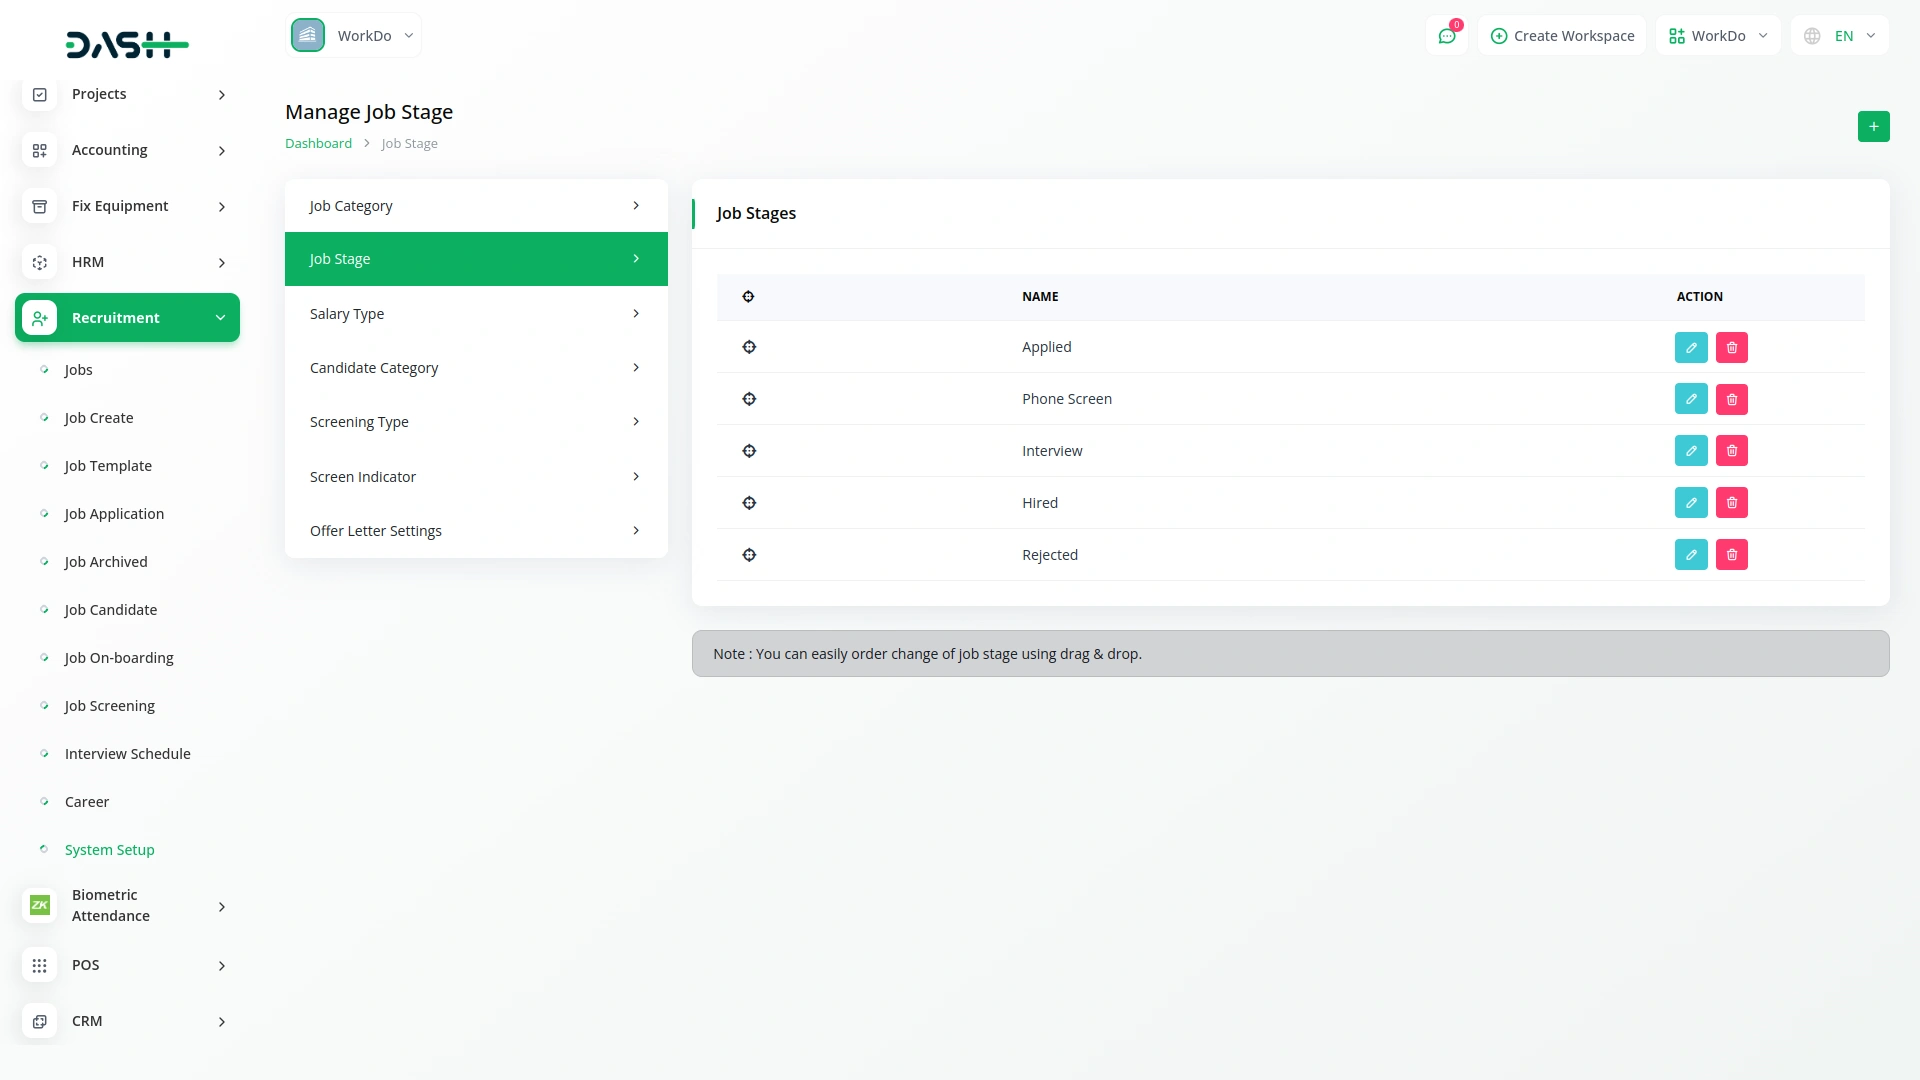Expand the Projects menu chevron

pyautogui.click(x=222, y=95)
